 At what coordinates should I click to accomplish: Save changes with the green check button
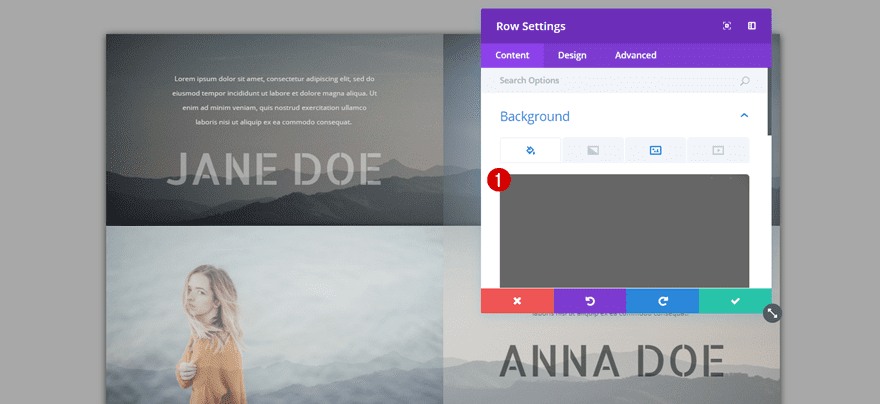[x=735, y=301]
